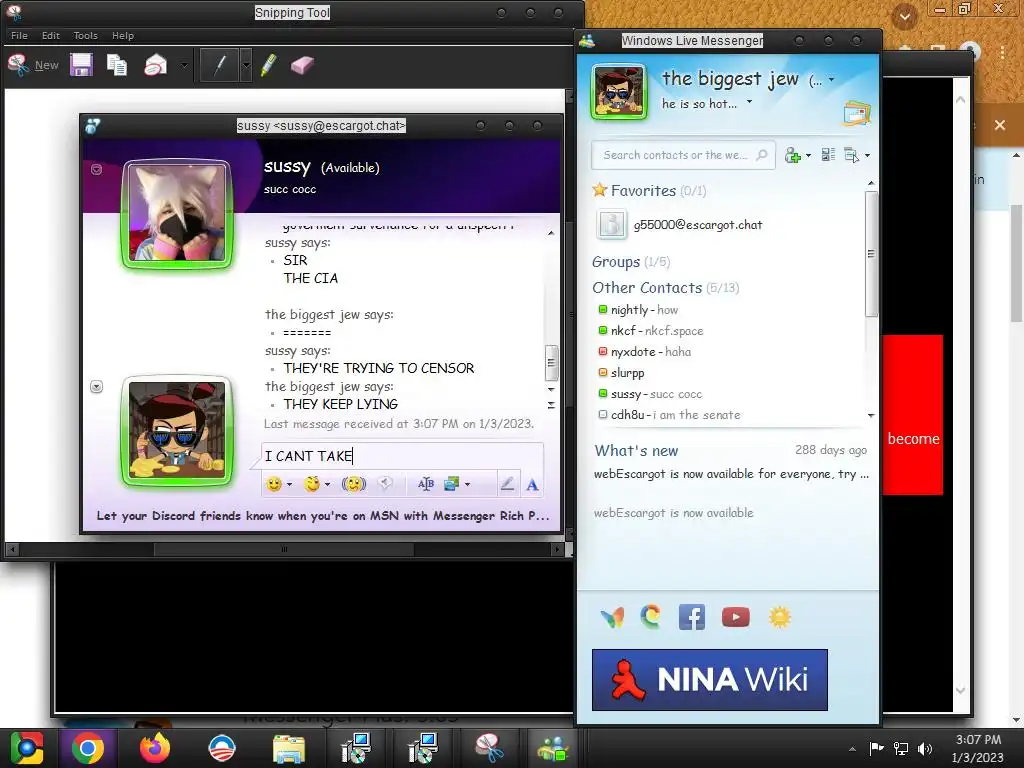Open the personal message dropdown arrow
Screen dimensions: 1024x768
pyautogui.click(x=749, y=102)
